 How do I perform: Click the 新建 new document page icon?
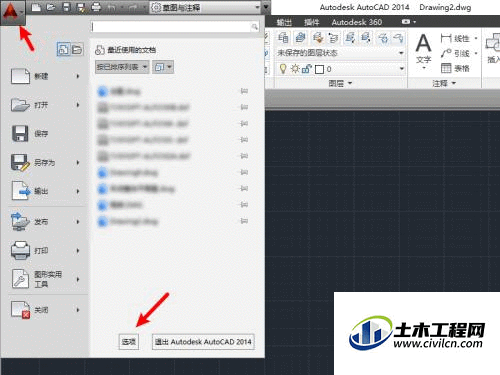(20, 76)
